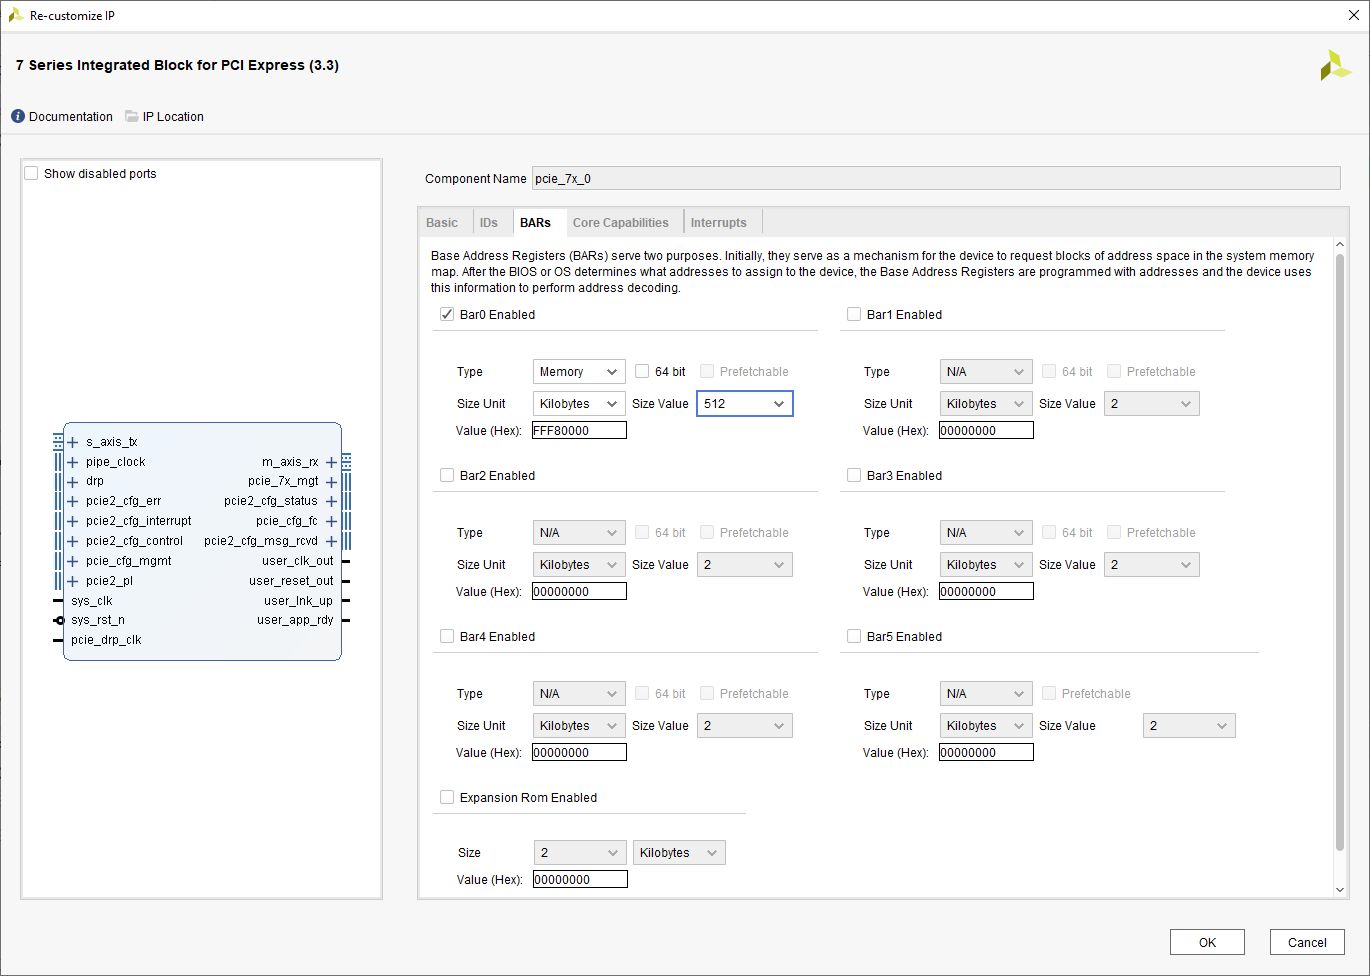Switch to the Interrupts tab
This screenshot has width=1370, height=976.
pyautogui.click(x=718, y=223)
